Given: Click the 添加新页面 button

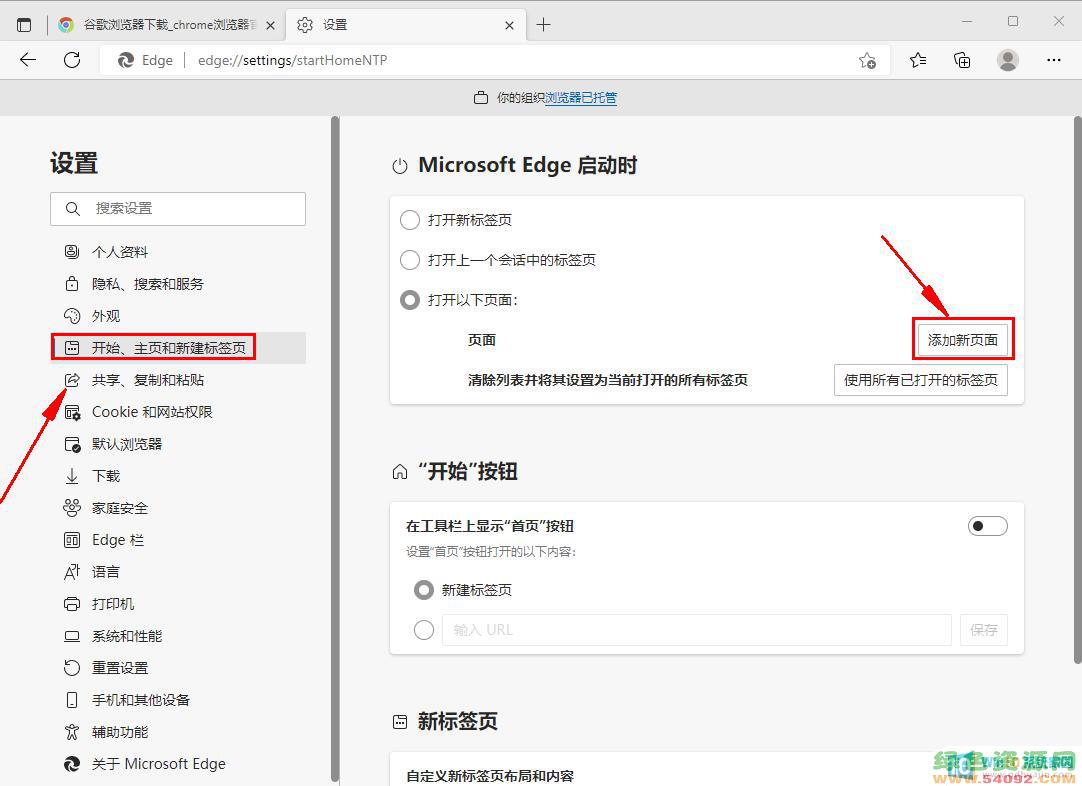Looking at the screenshot, I should [x=963, y=340].
